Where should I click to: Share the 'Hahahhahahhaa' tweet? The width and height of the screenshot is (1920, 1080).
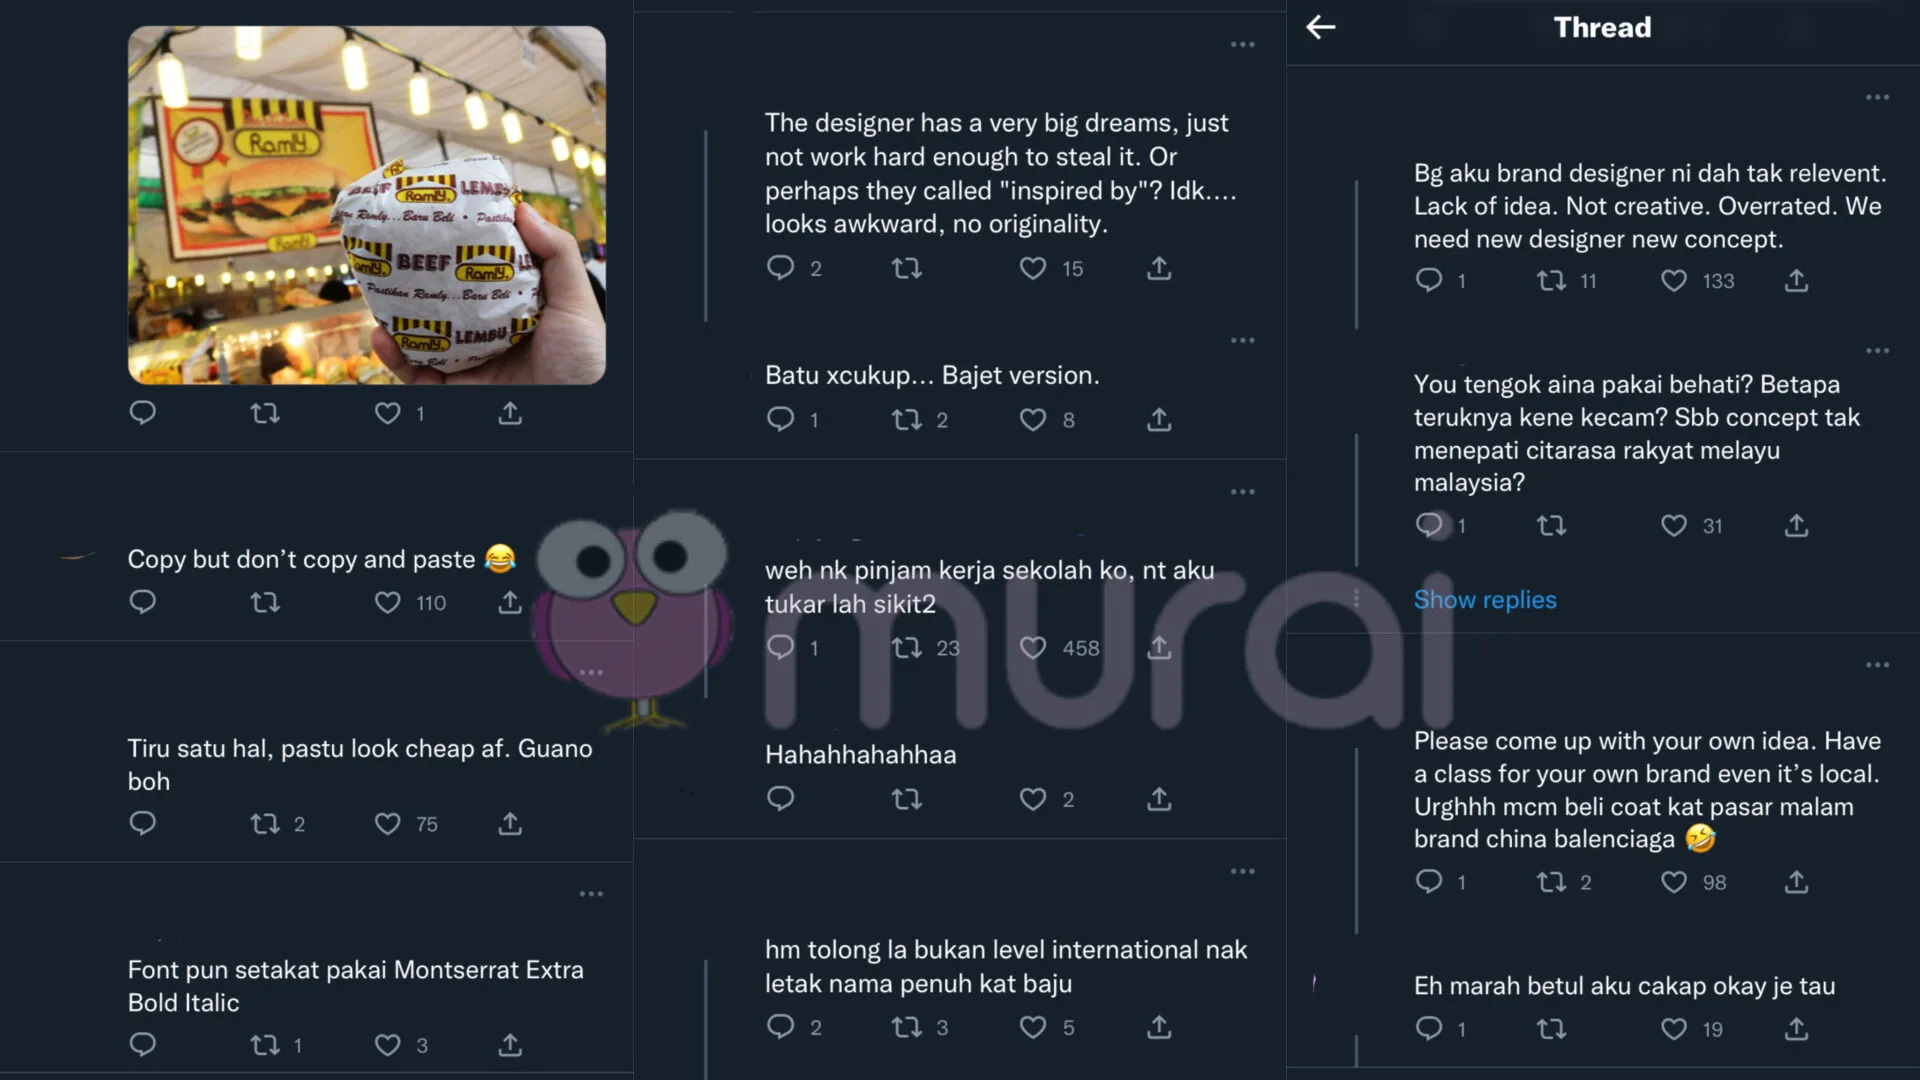tap(1159, 798)
